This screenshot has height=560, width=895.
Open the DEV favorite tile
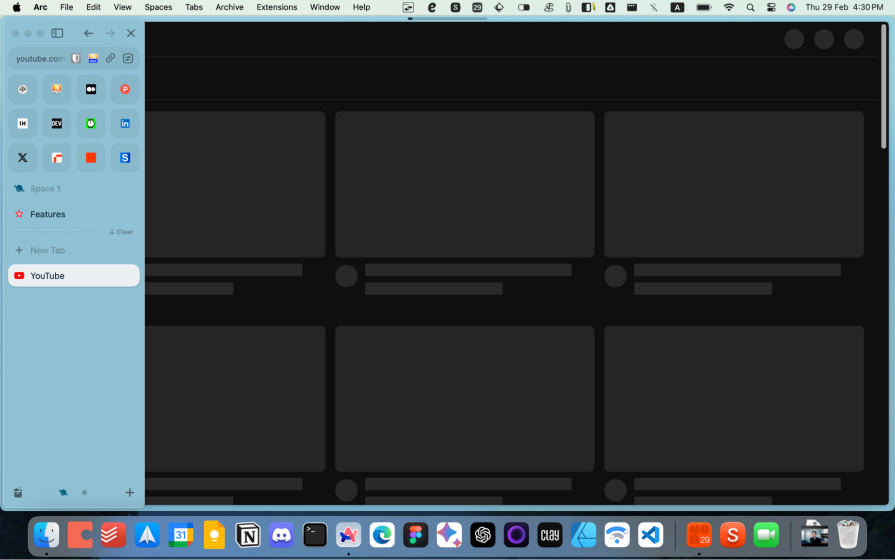tap(57, 123)
